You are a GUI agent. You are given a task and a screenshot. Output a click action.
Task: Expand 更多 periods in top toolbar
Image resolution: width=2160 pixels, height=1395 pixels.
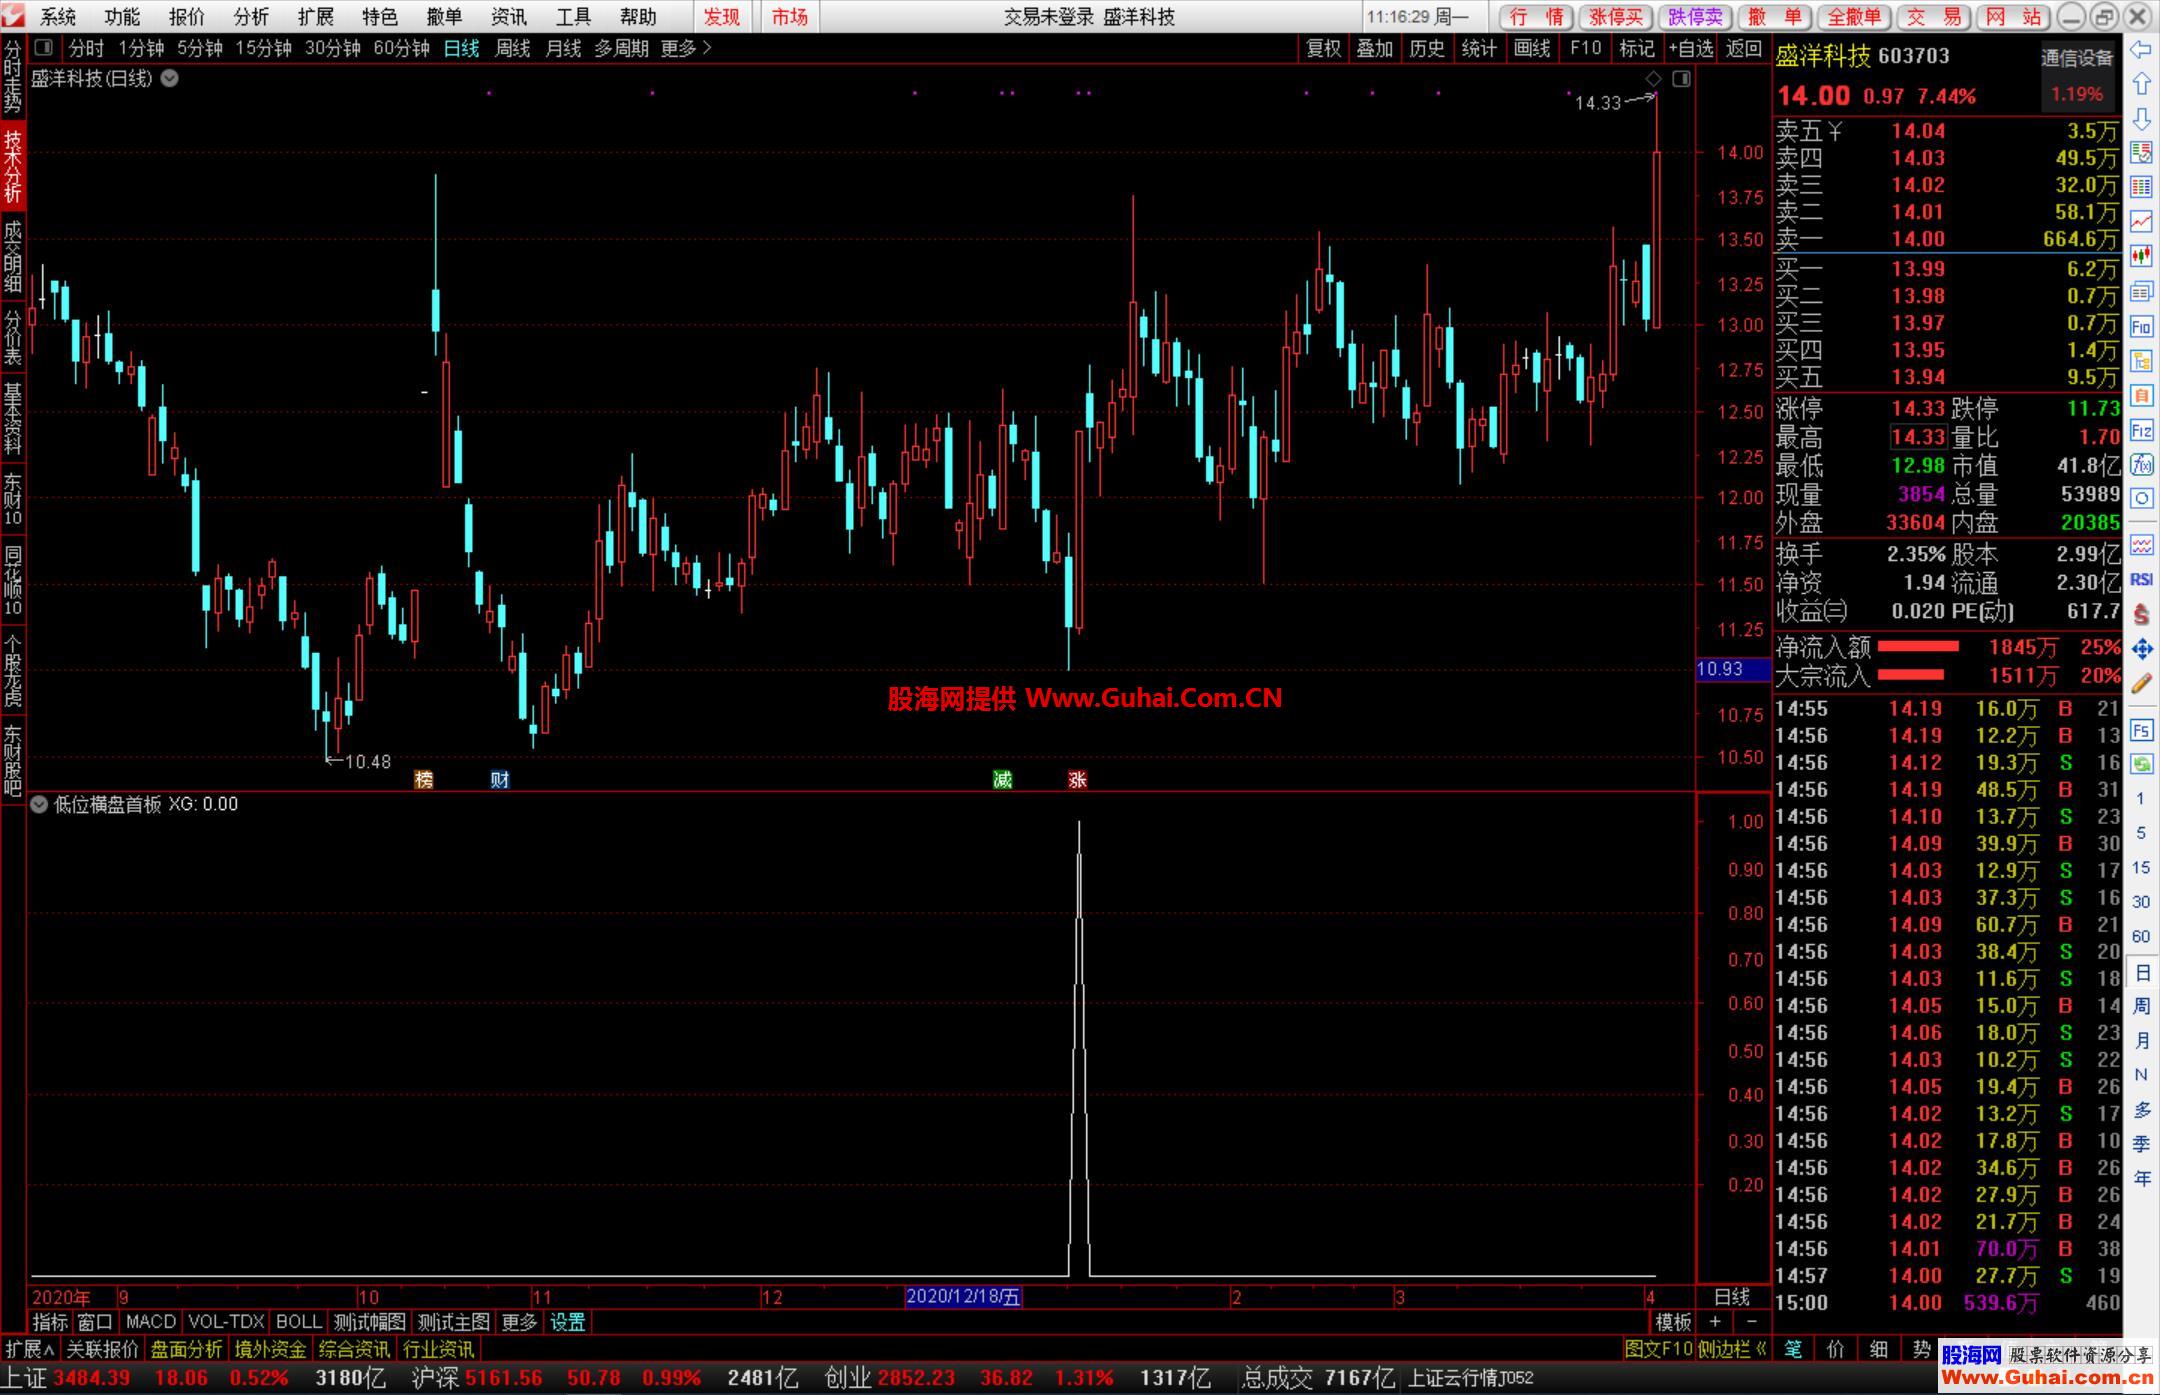point(686,48)
